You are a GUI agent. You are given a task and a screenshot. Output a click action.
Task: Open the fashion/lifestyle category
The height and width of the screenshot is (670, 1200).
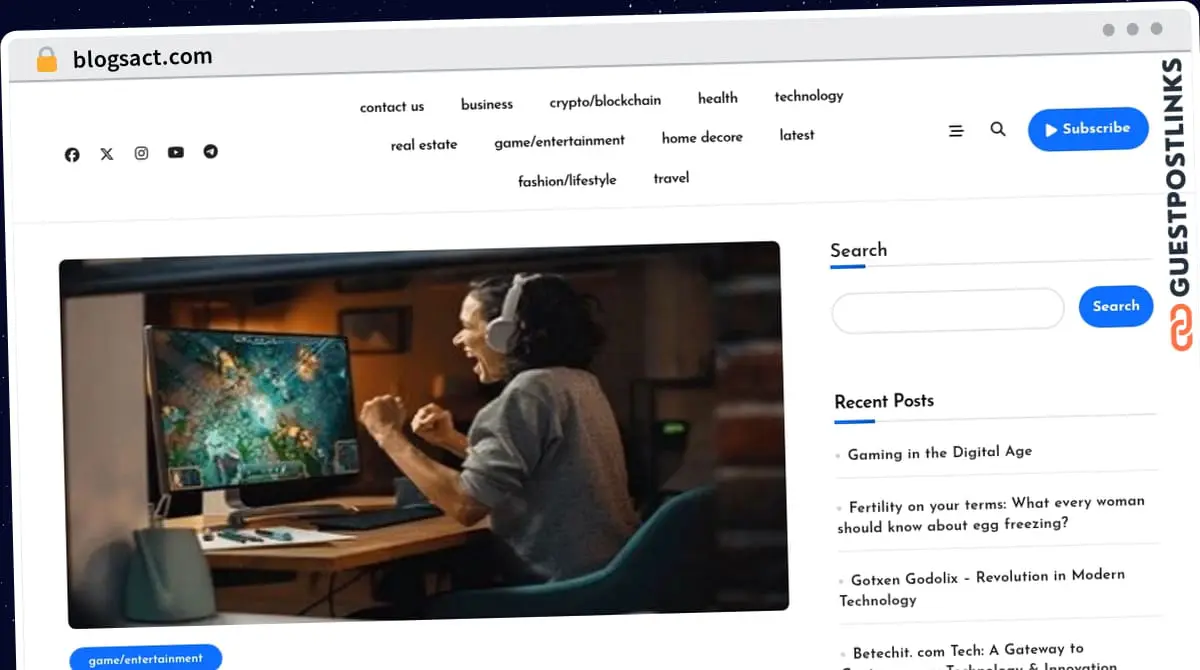567,181
